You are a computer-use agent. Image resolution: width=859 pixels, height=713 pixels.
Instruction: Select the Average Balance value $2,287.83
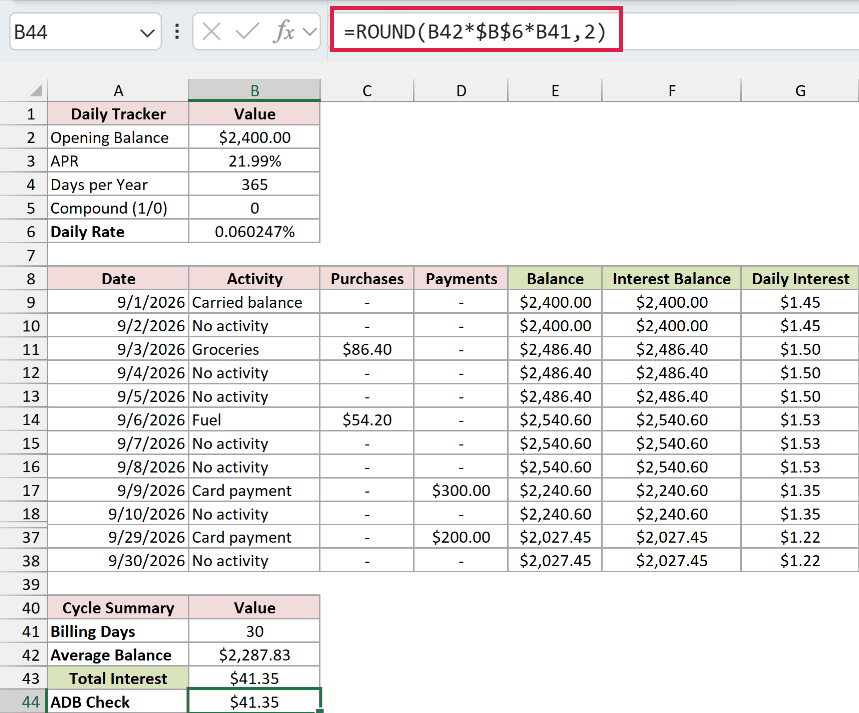click(x=255, y=655)
